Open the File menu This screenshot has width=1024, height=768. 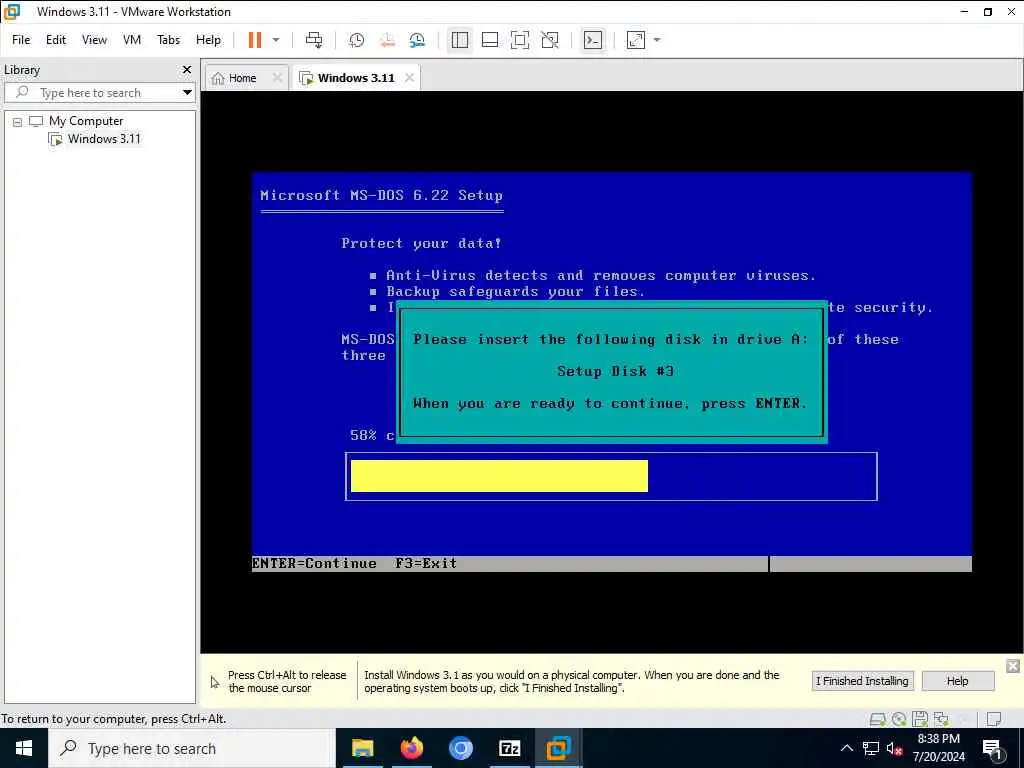click(21, 40)
